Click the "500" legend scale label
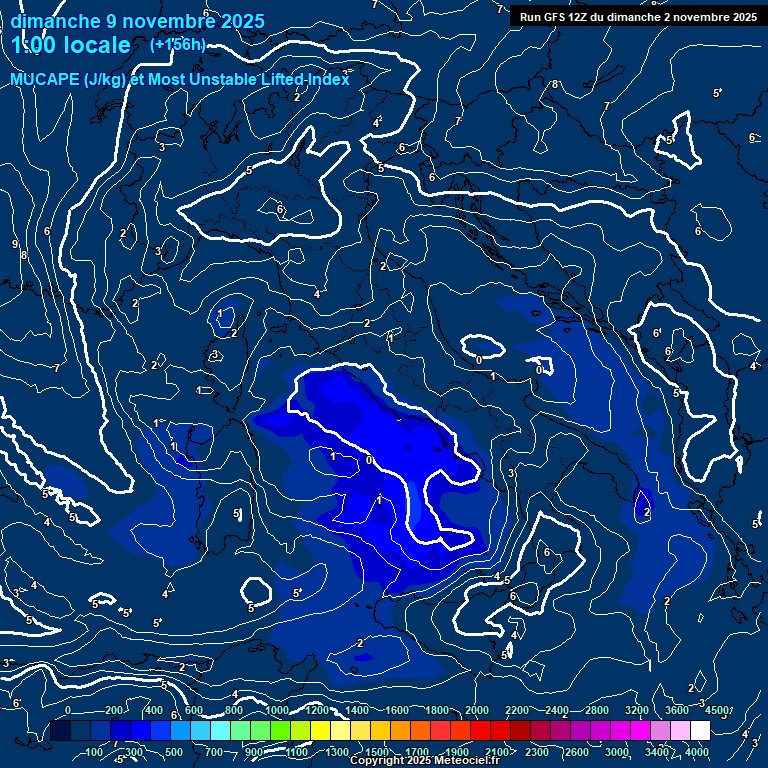 pyautogui.click(x=174, y=752)
